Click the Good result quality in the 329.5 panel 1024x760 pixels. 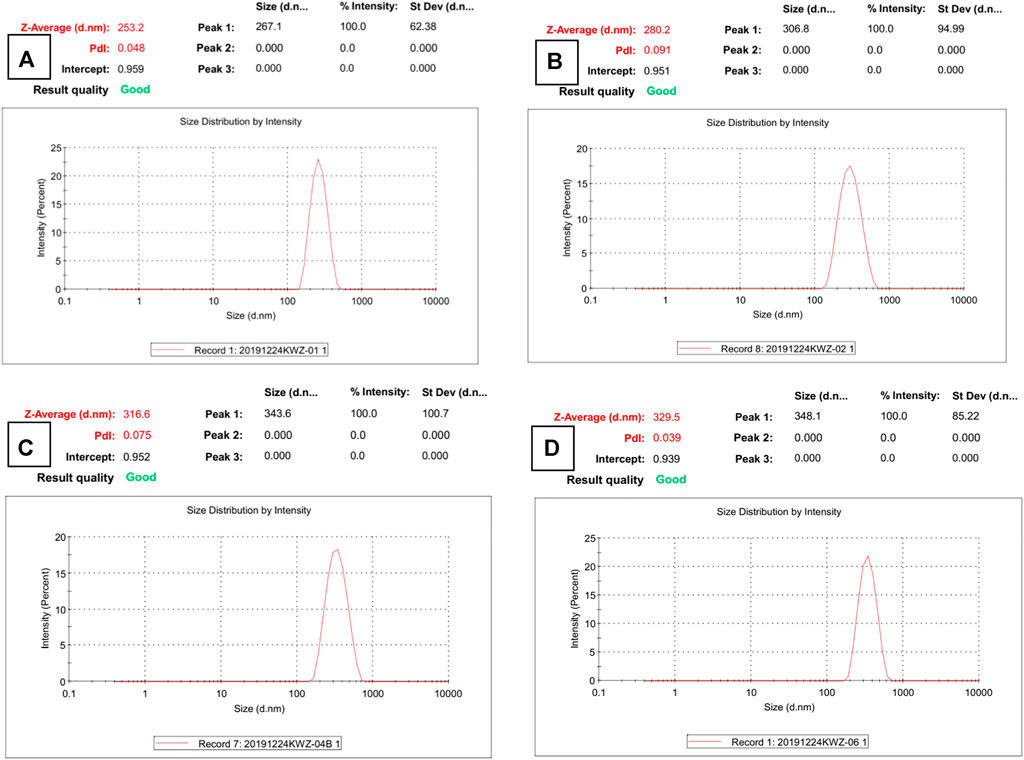[671, 479]
